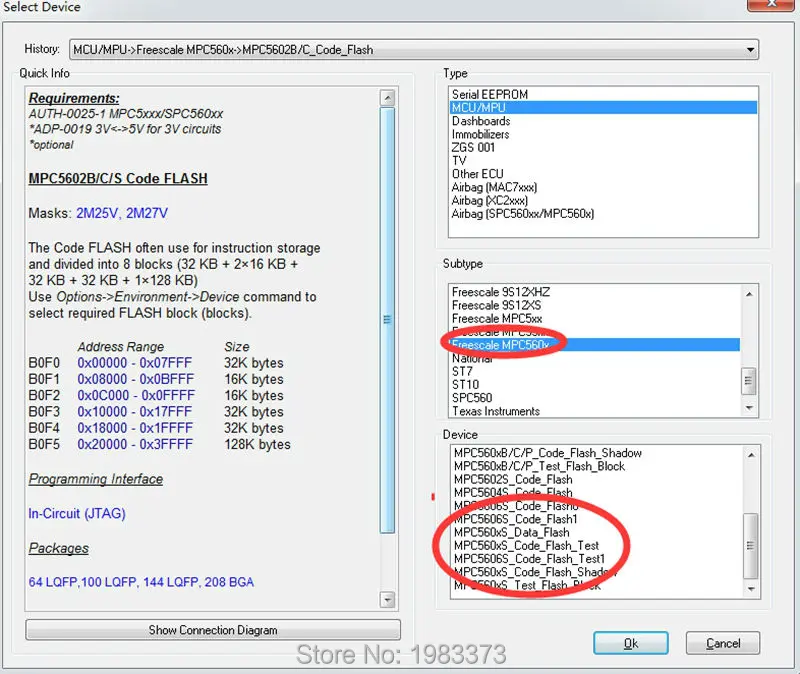Click the Cancel button
This screenshot has height=674, width=800.
point(723,643)
